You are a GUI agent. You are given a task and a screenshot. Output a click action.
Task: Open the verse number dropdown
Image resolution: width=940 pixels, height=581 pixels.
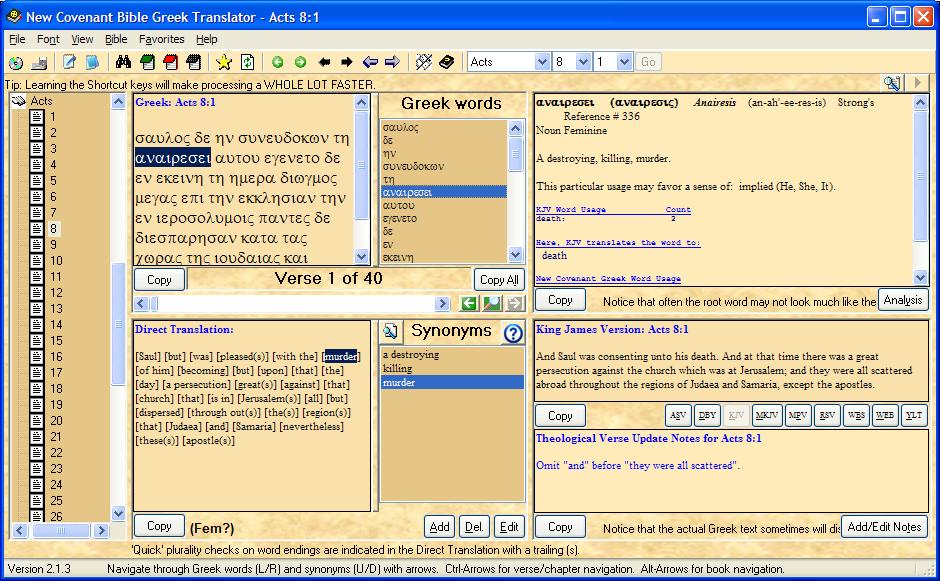tap(624, 62)
